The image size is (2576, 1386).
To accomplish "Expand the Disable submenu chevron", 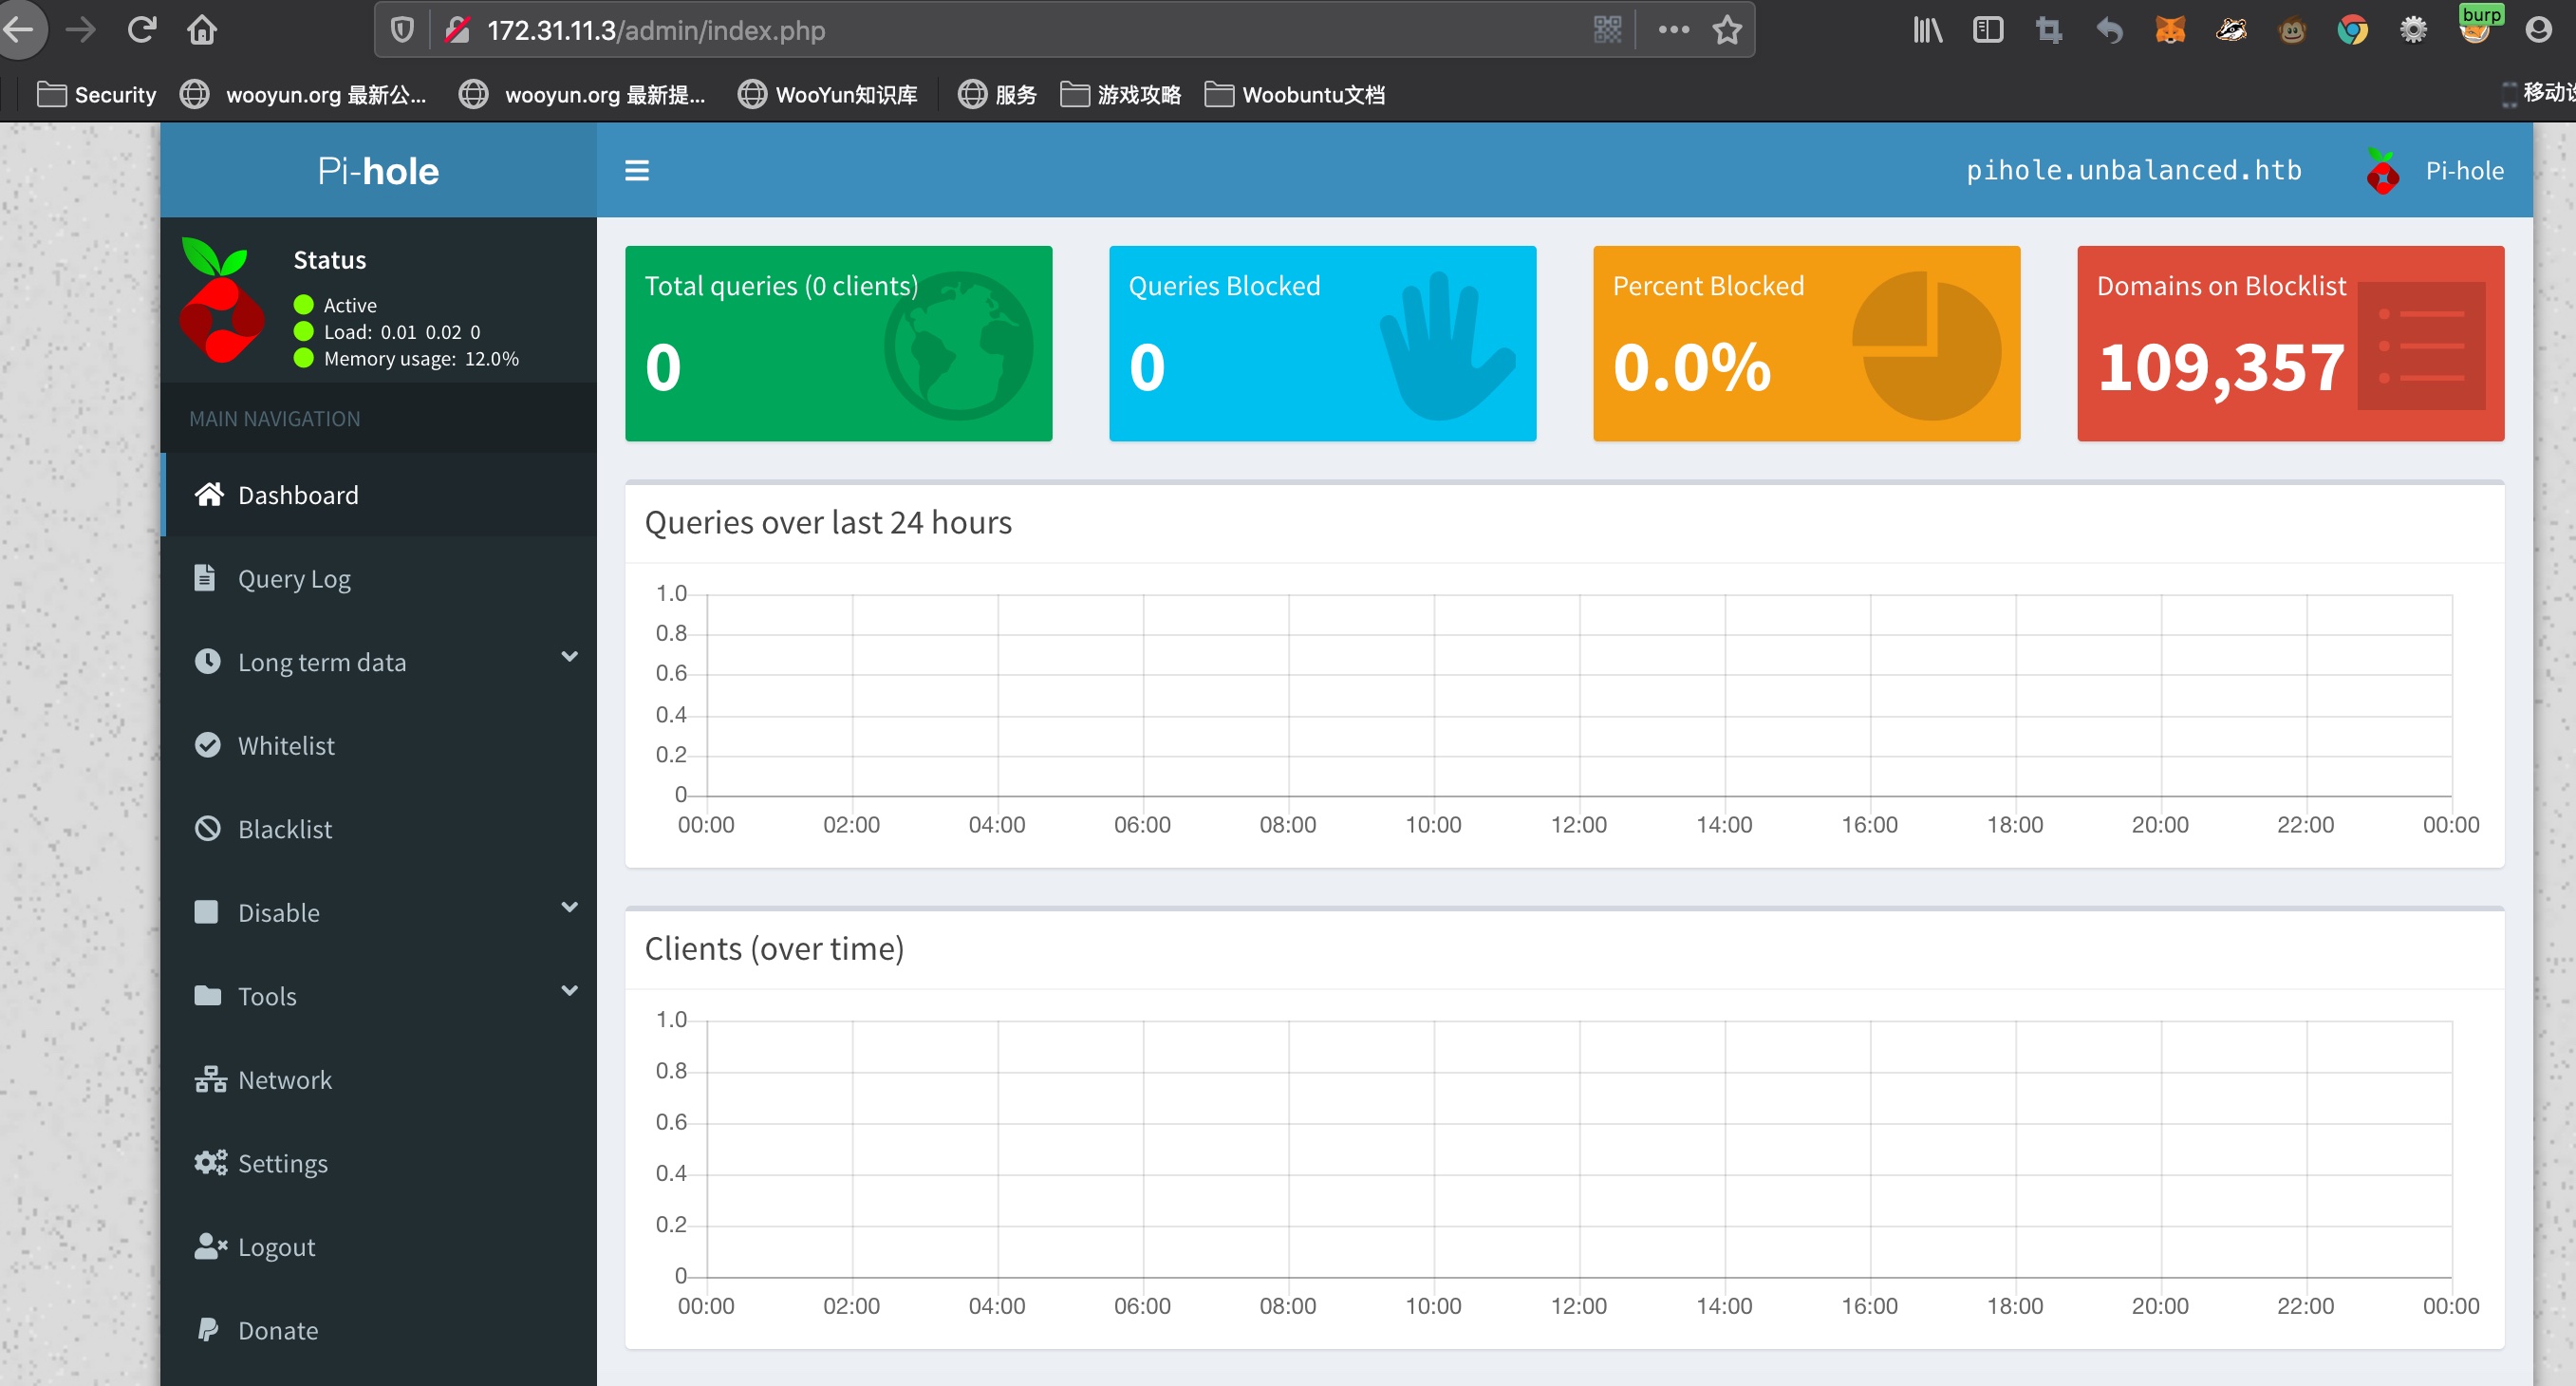I will (569, 908).
